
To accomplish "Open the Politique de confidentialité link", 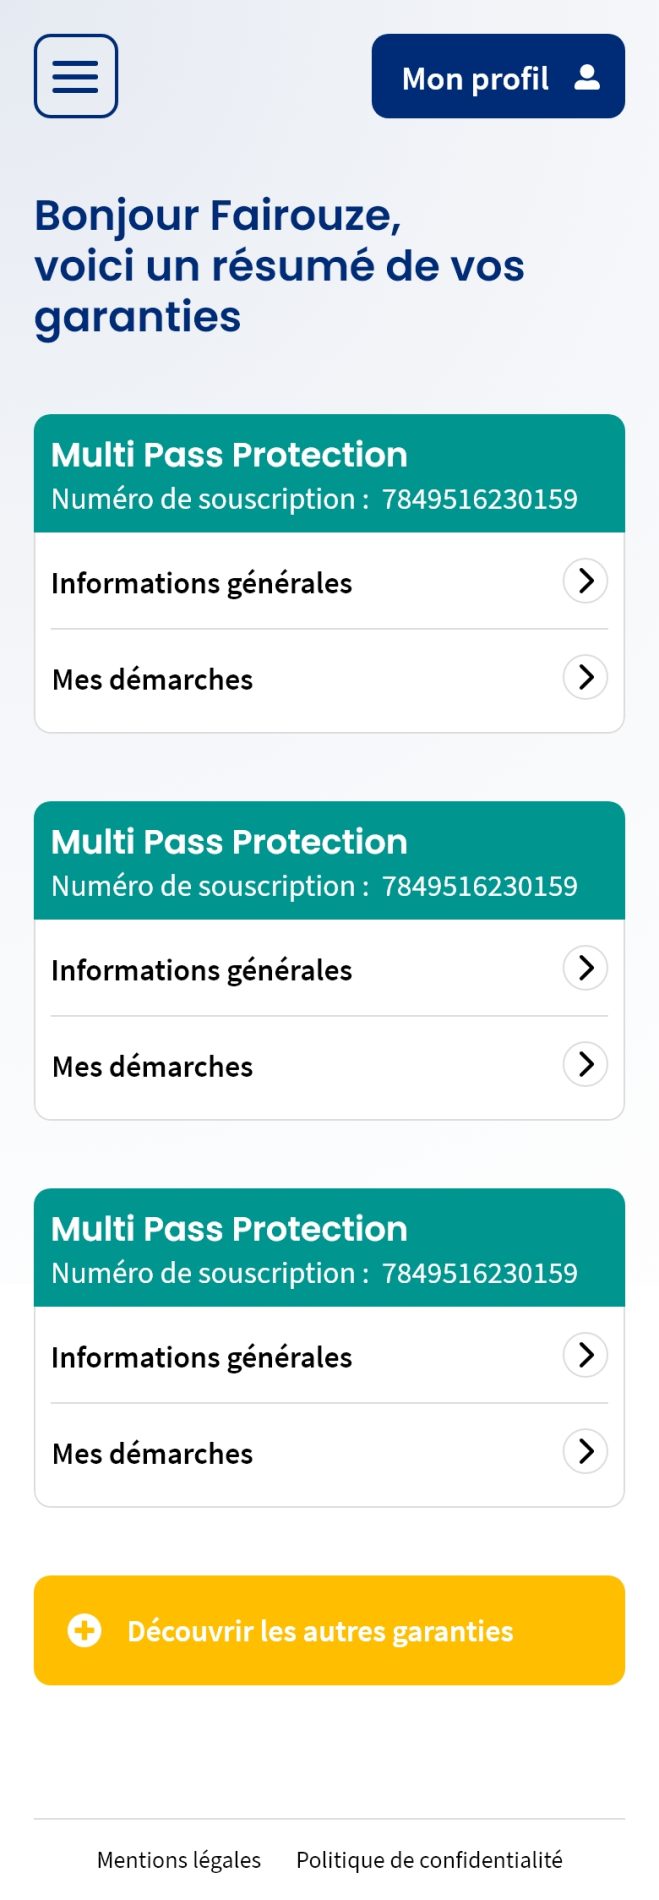I will click(x=429, y=1860).
